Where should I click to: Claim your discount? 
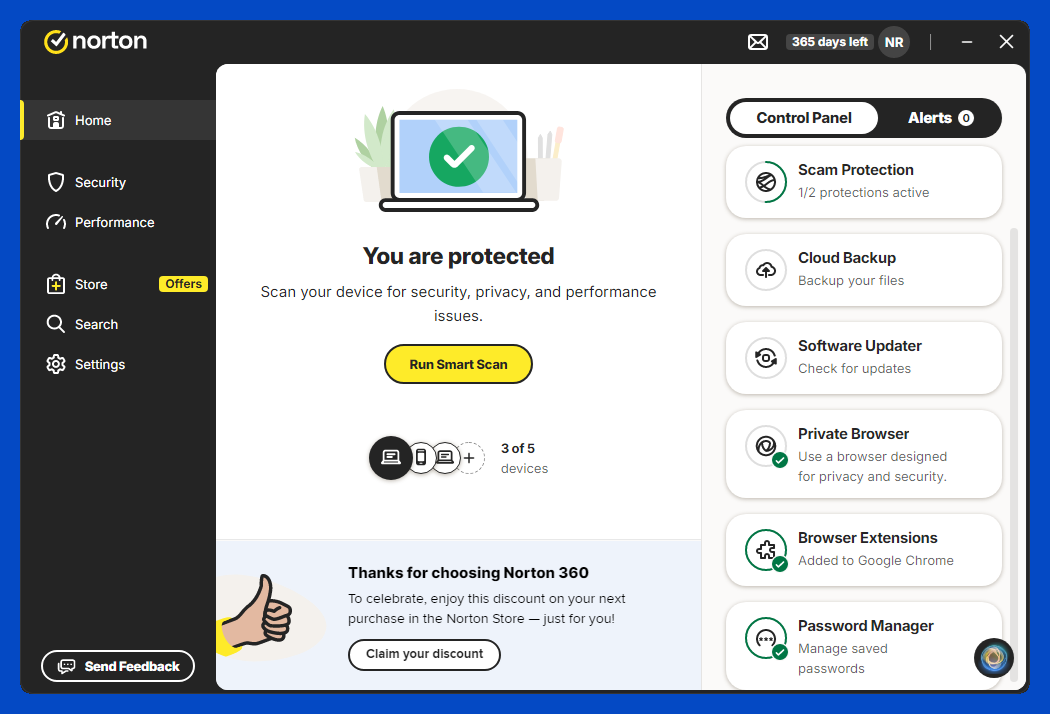[424, 654]
